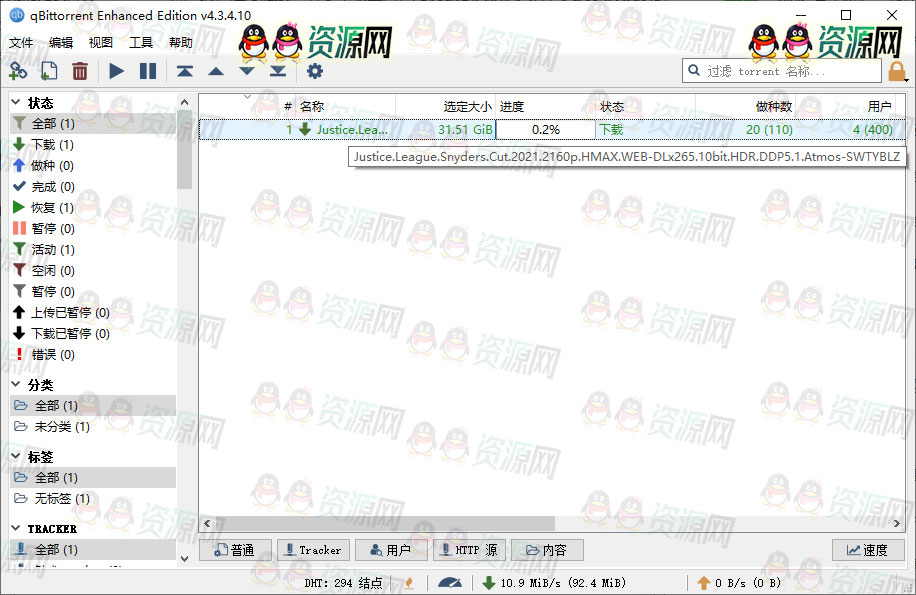The height and width of the screenshot is (595, 916).
Task: Click the search magnifier icon in filter box
Action: pyautogui.click(x=694, y=71)
